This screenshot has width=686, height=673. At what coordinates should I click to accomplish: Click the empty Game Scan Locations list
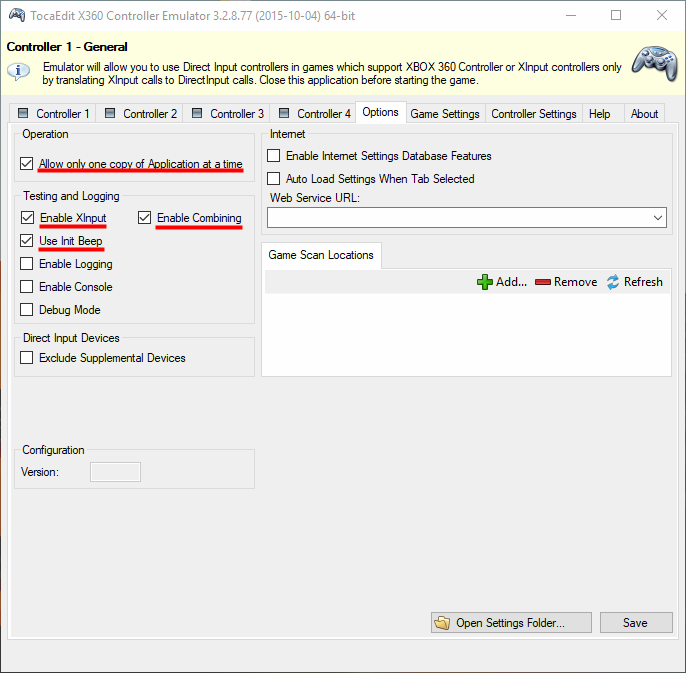pos(467,334)
